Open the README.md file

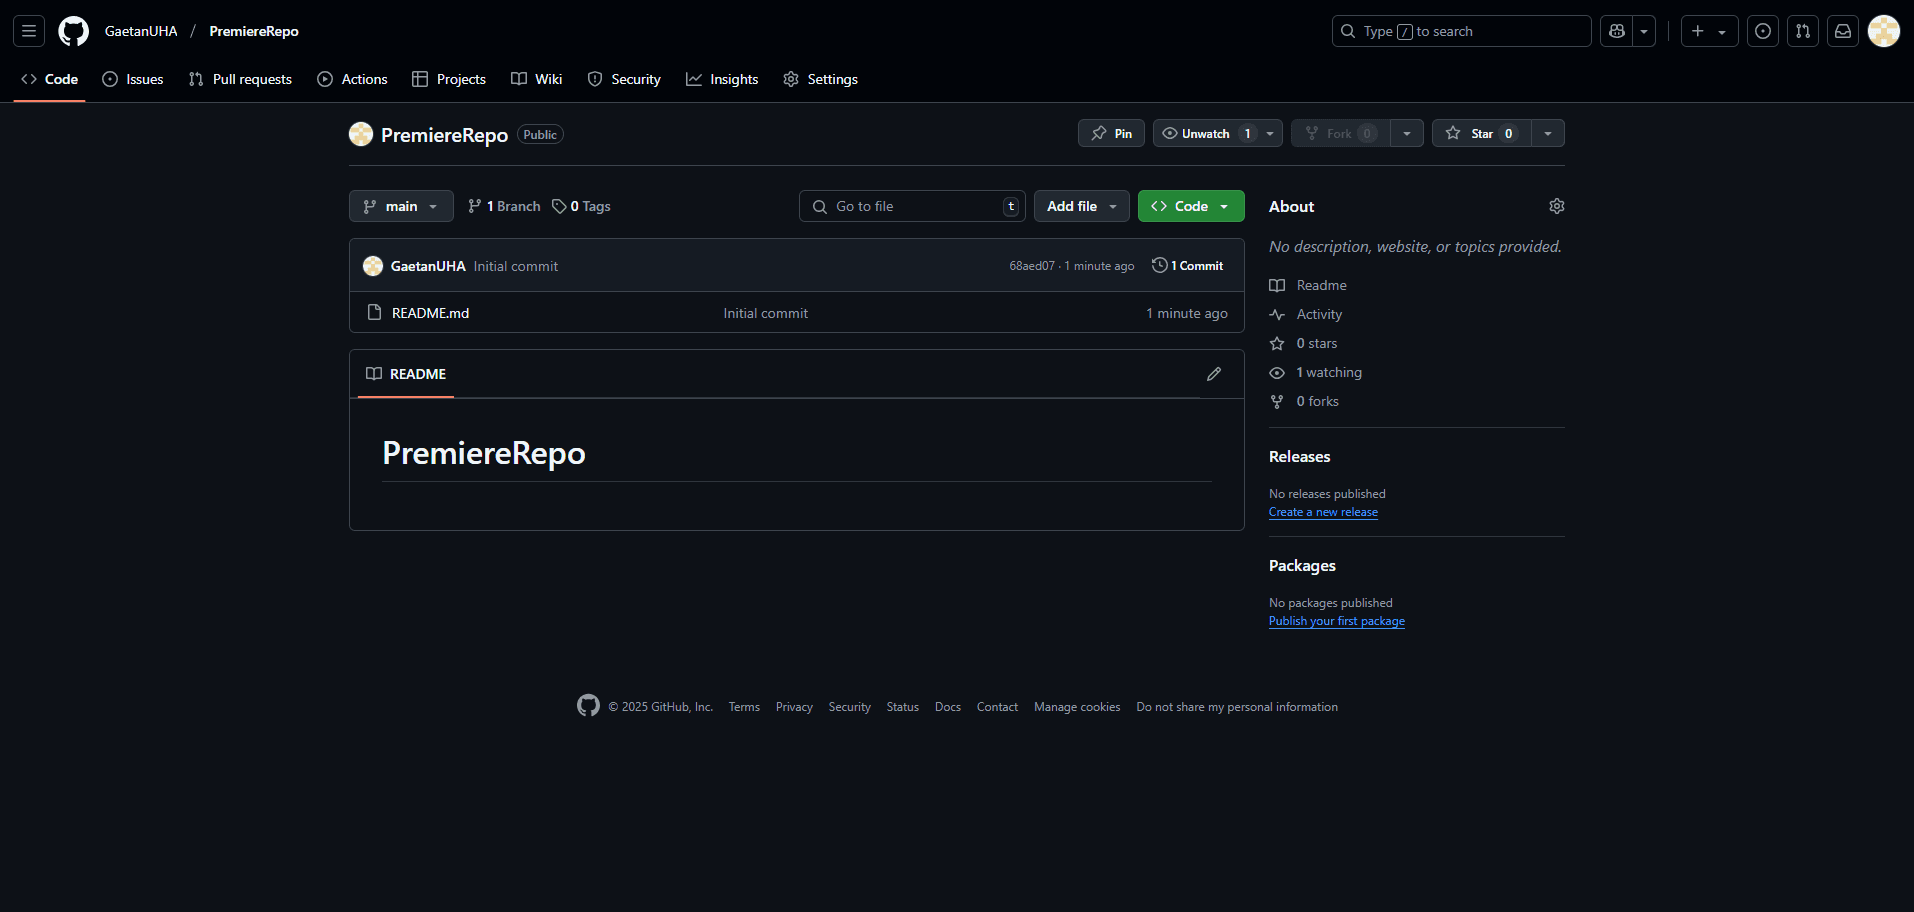[430, 313]
